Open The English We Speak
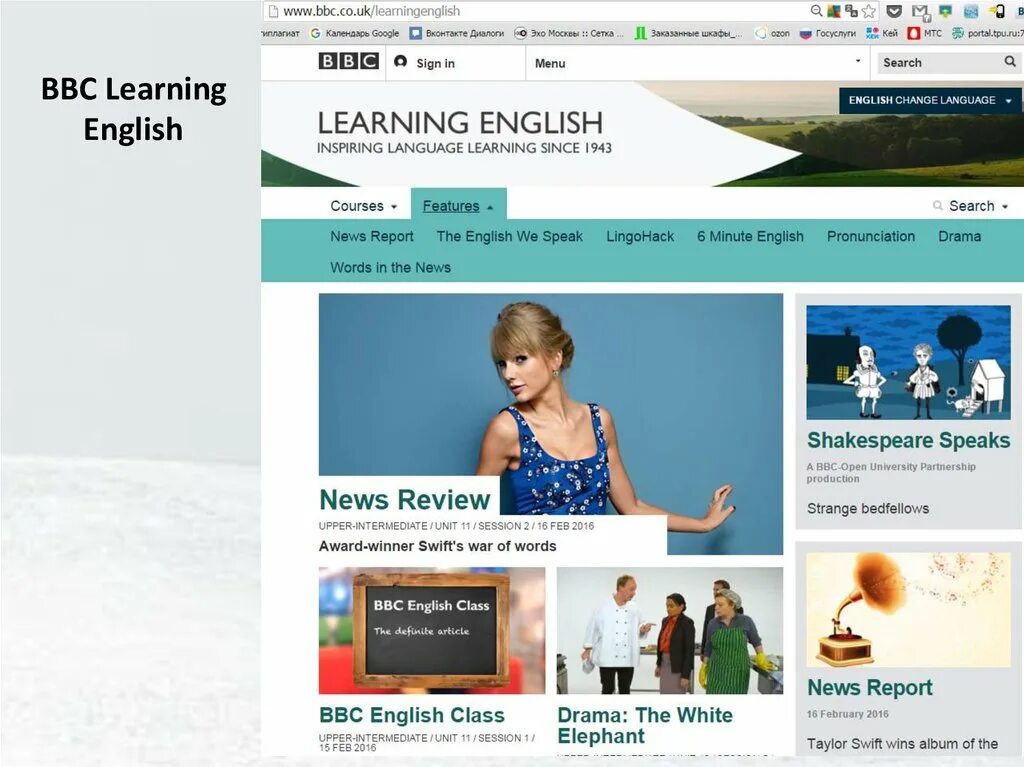This screenshot has width=1024, height=767. [509, 237]
